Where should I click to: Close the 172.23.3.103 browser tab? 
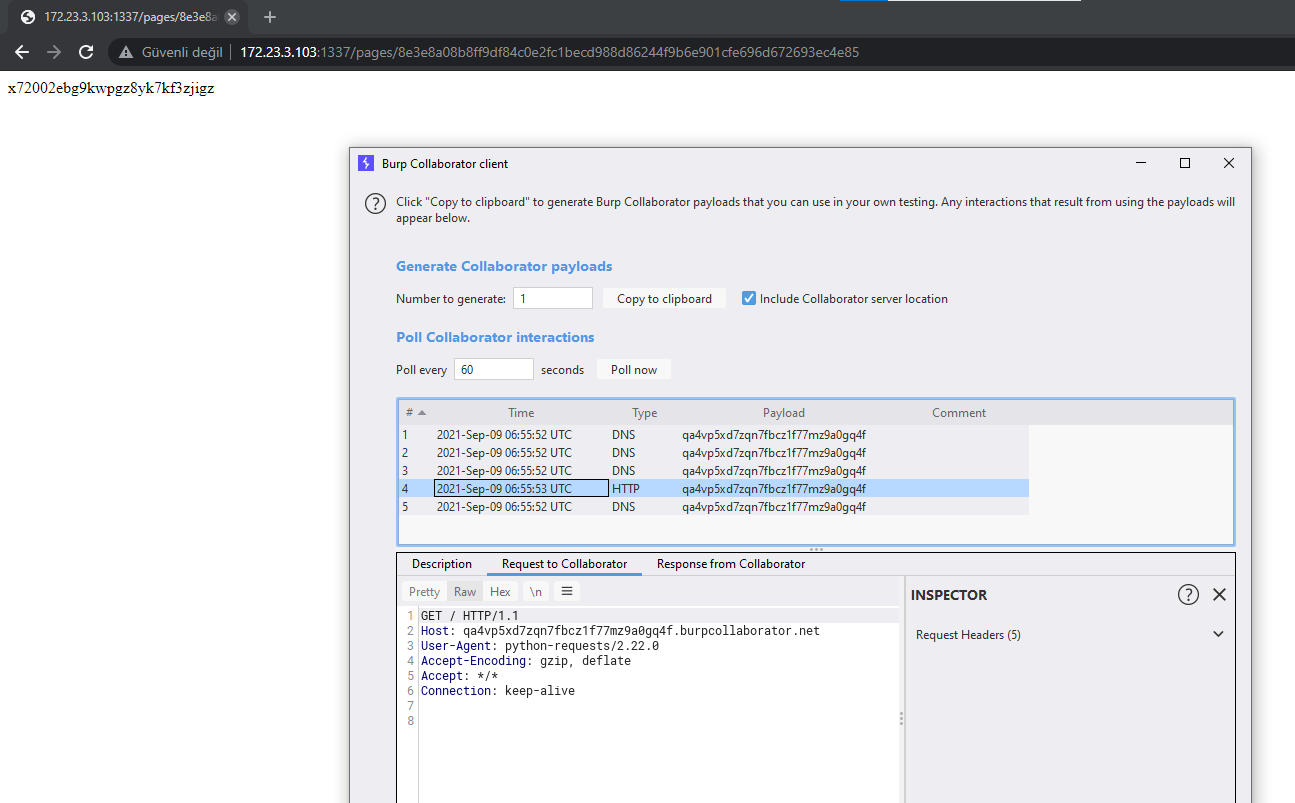(232, 17)
